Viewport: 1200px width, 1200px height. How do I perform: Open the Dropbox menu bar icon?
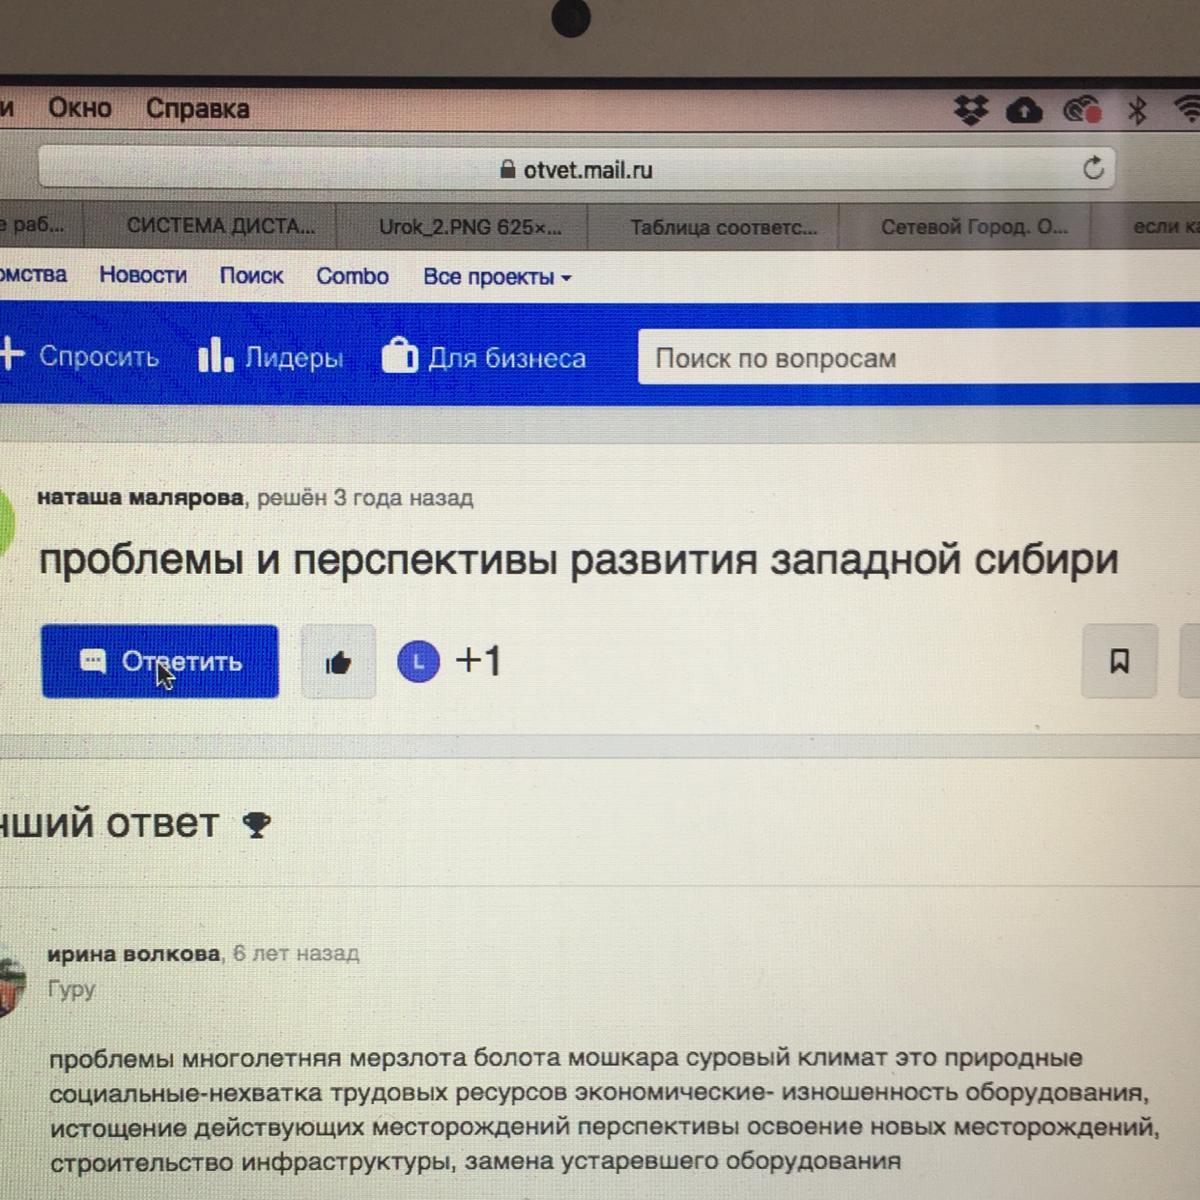pos(970,110)
